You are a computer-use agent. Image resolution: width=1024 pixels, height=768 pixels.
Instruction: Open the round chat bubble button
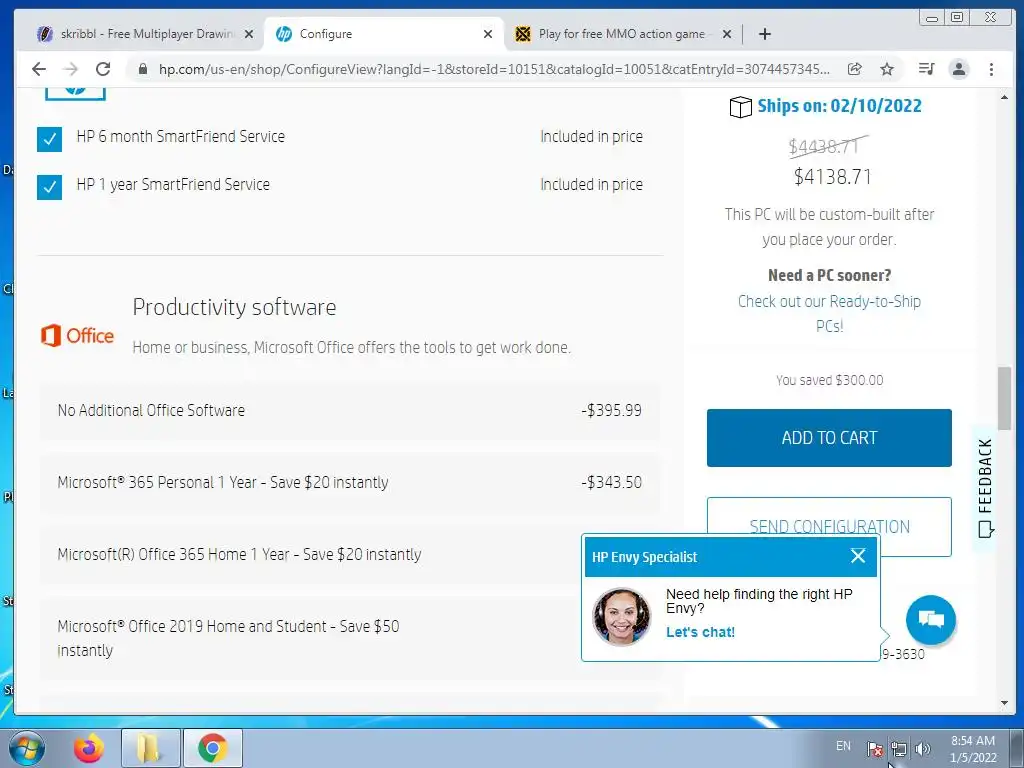point(930,619)
